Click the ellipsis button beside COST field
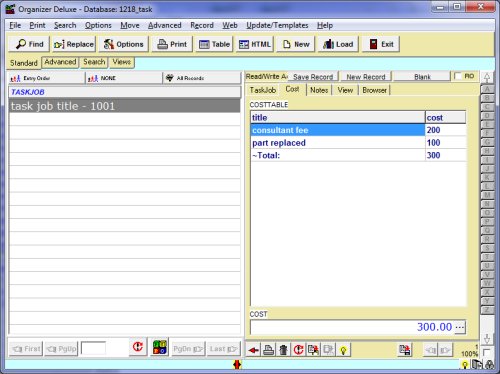Screen dimensions: 500x374 click(x=460, y=327)
